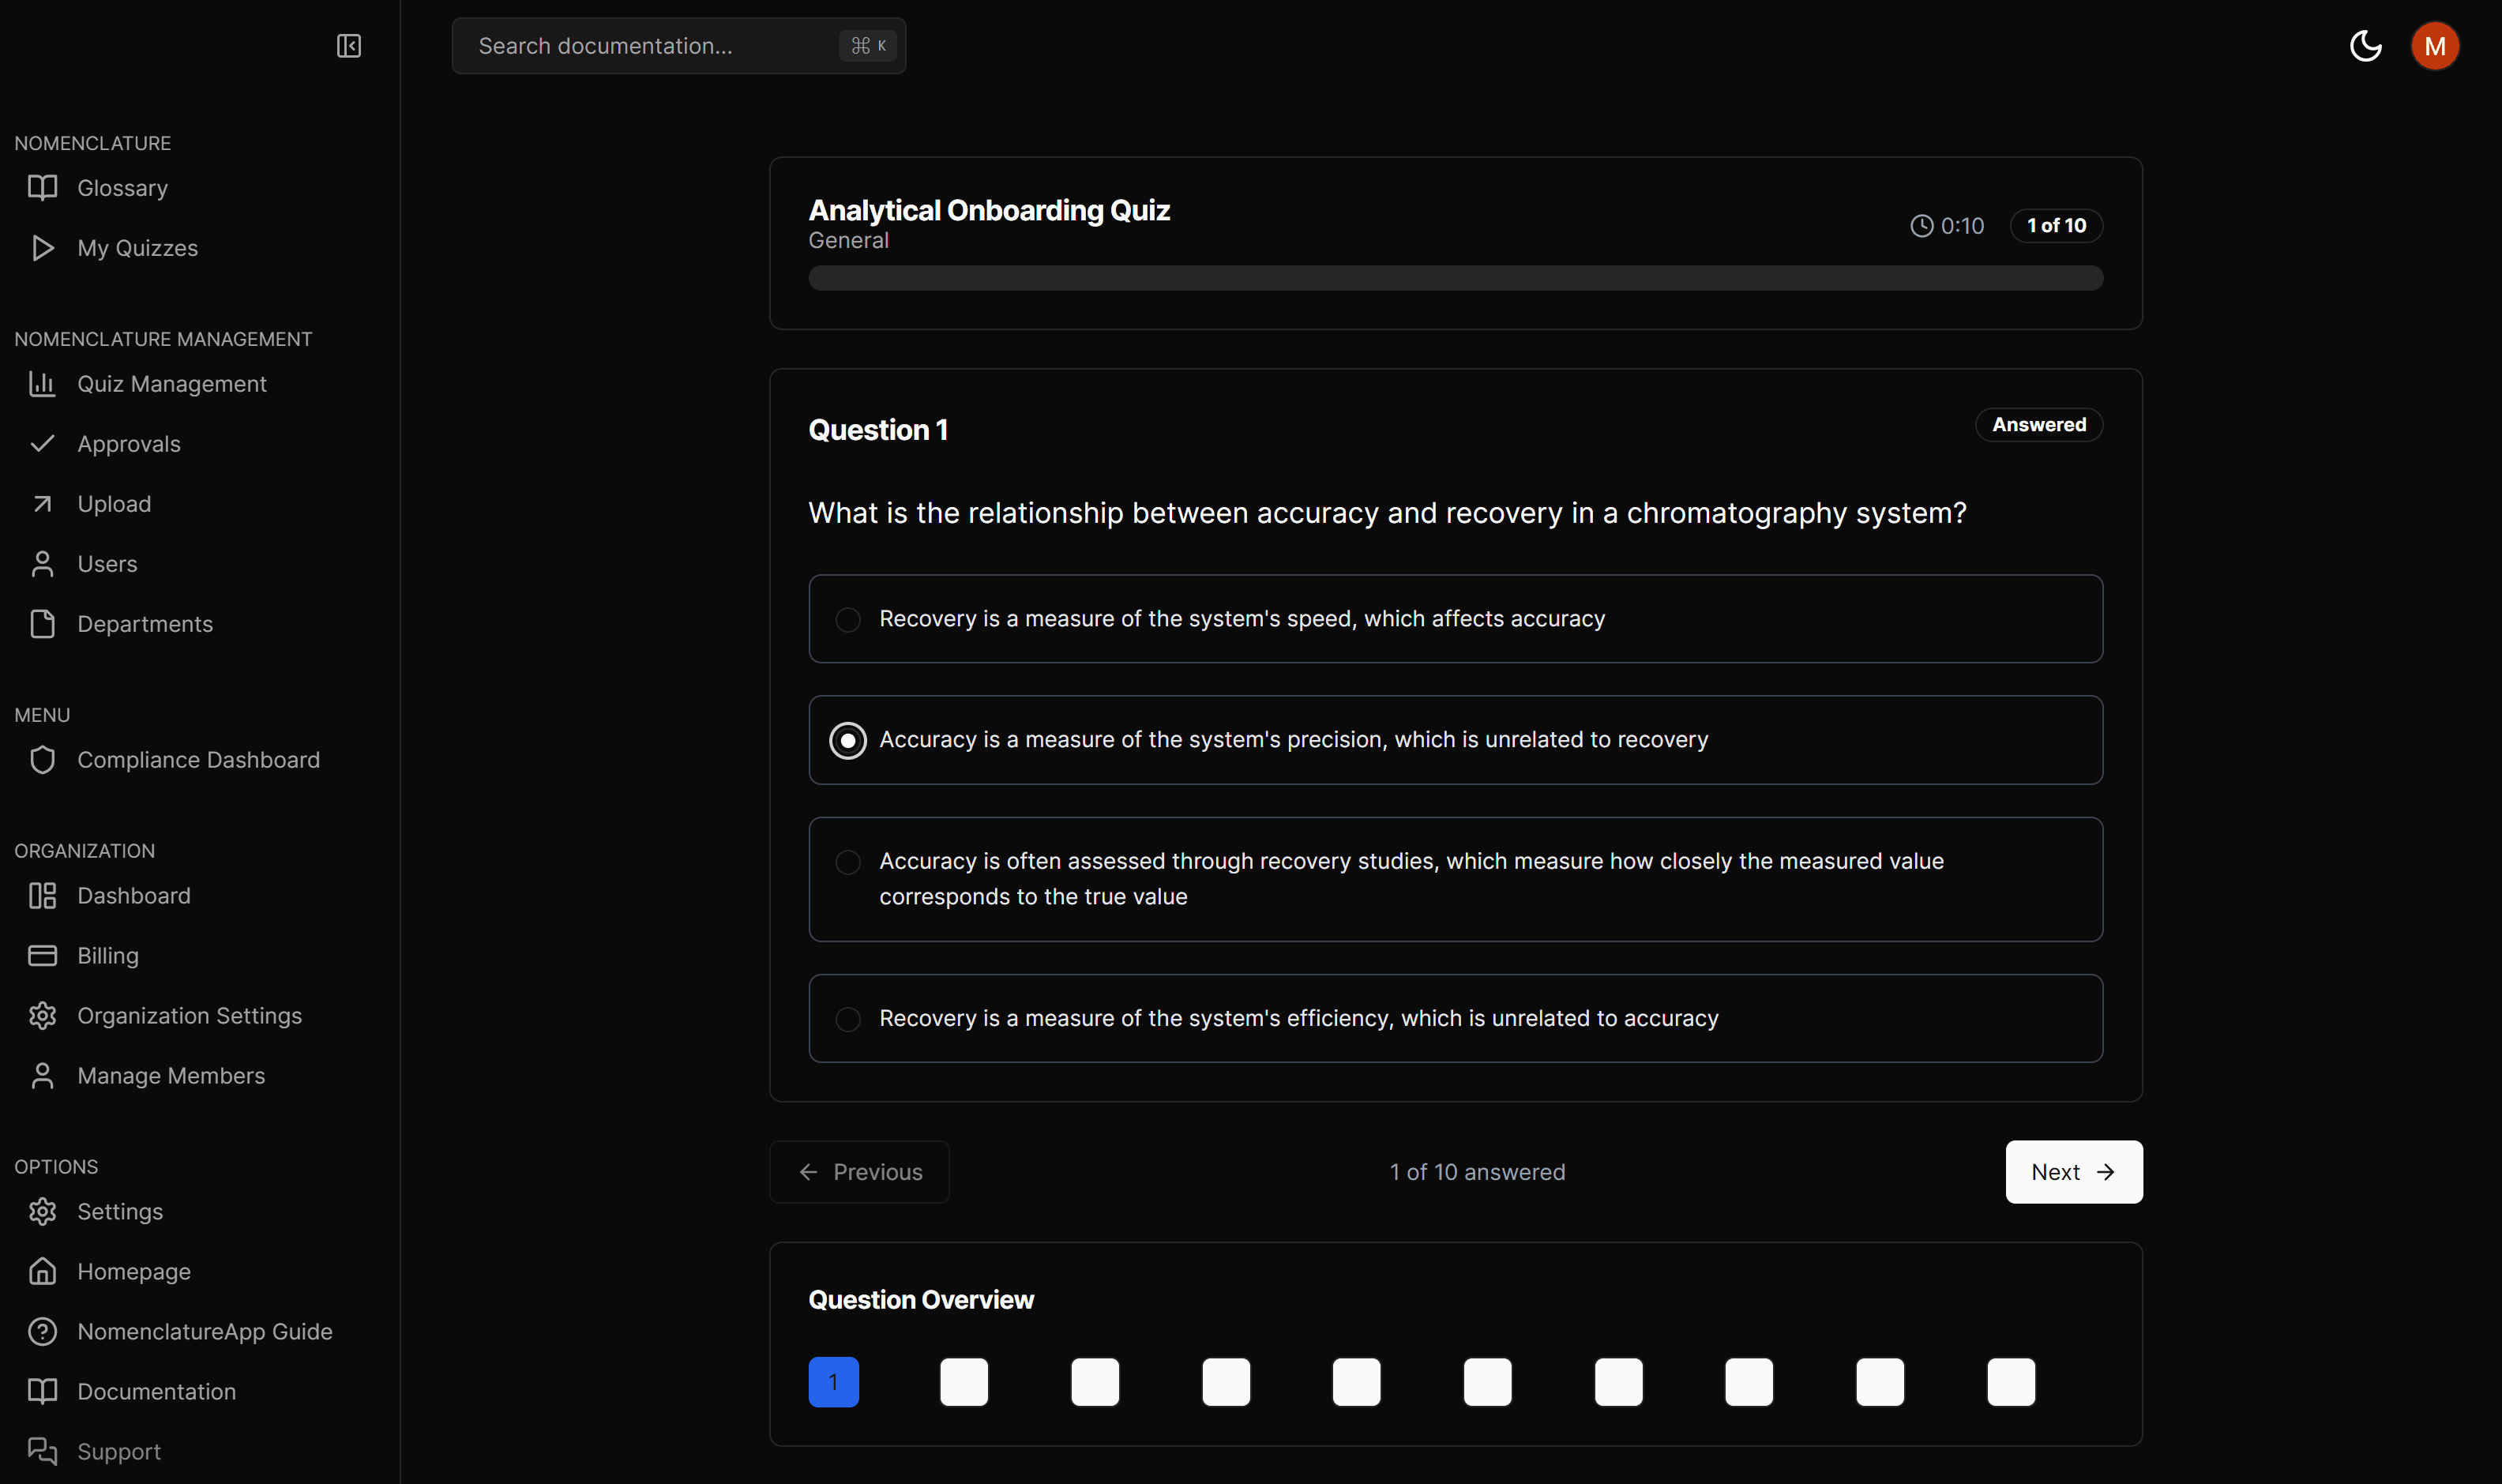
Task: Select the Upload arrow icon
Action: pos(42,504)
